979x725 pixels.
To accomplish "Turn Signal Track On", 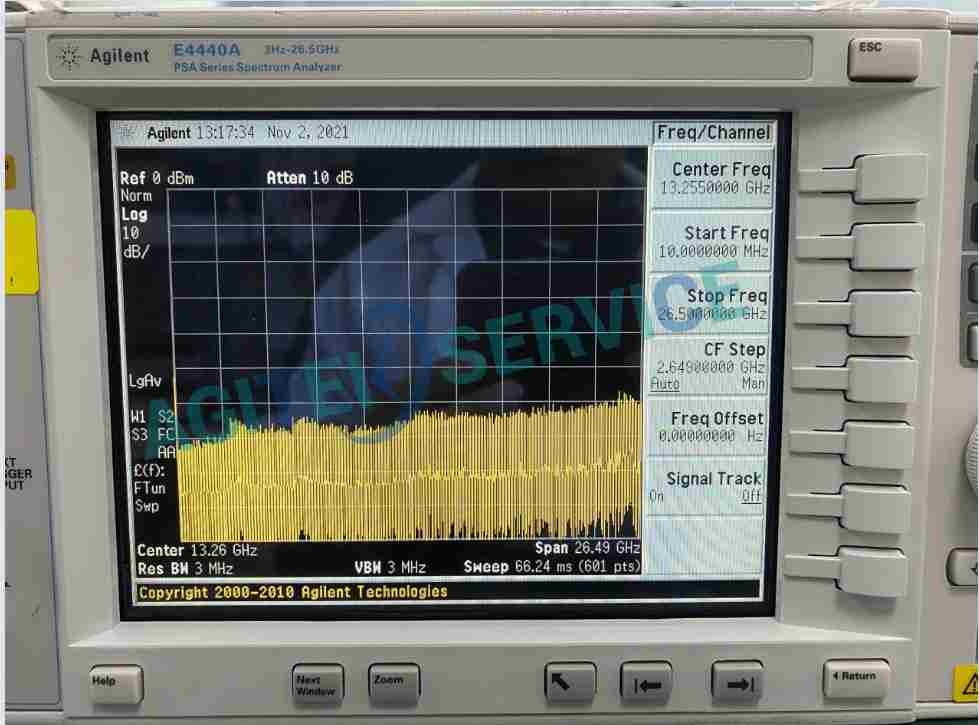I will coord(657,496).
